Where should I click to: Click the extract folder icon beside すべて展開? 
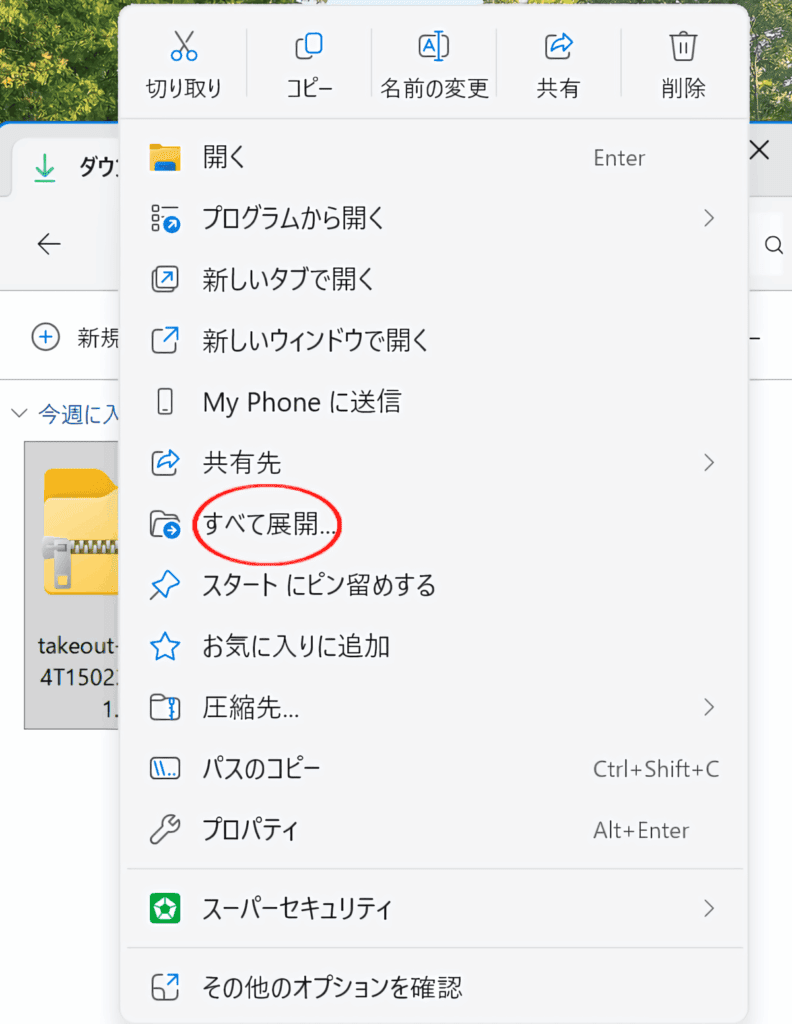pos(165,524)
